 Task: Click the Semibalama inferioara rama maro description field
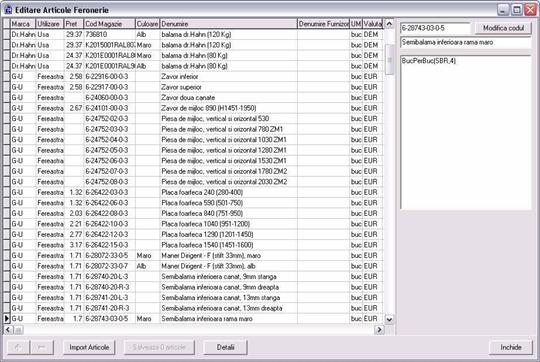(466, 42)
